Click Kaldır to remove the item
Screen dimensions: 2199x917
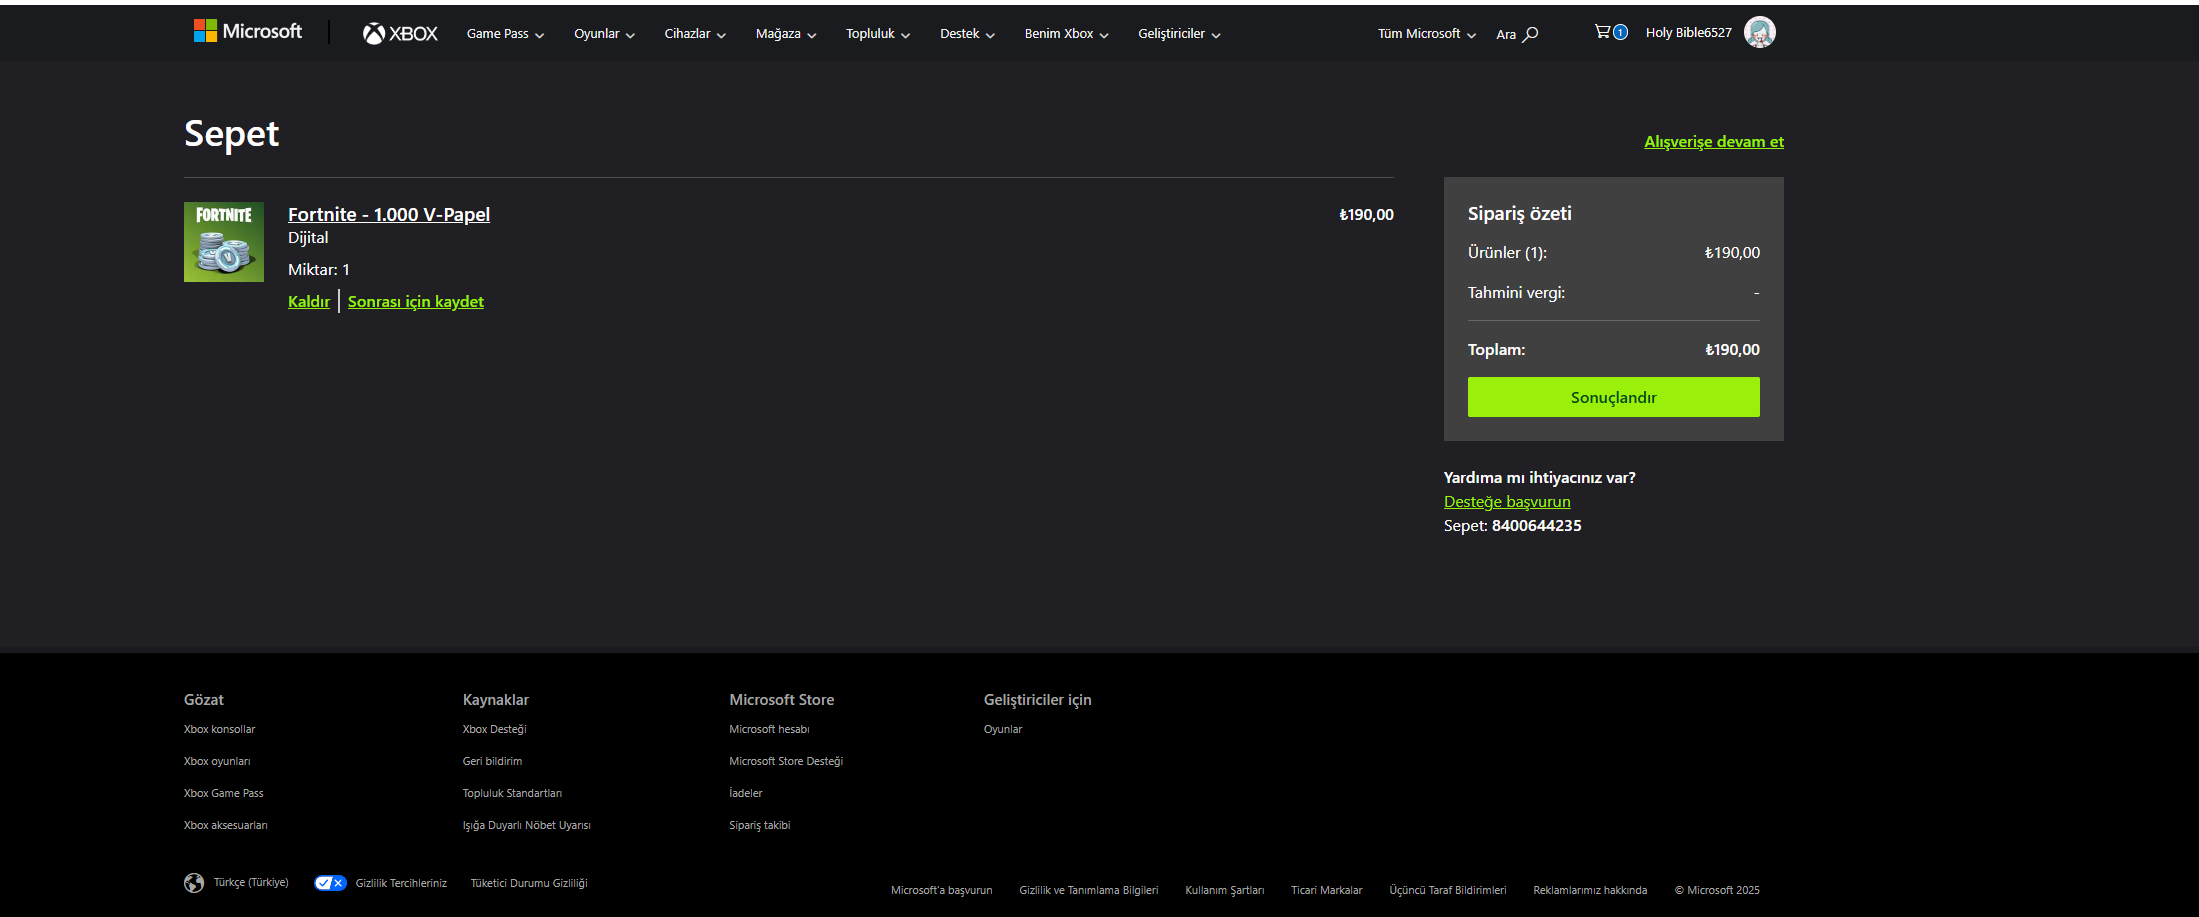pyautogui.click(x=309, y=302)
